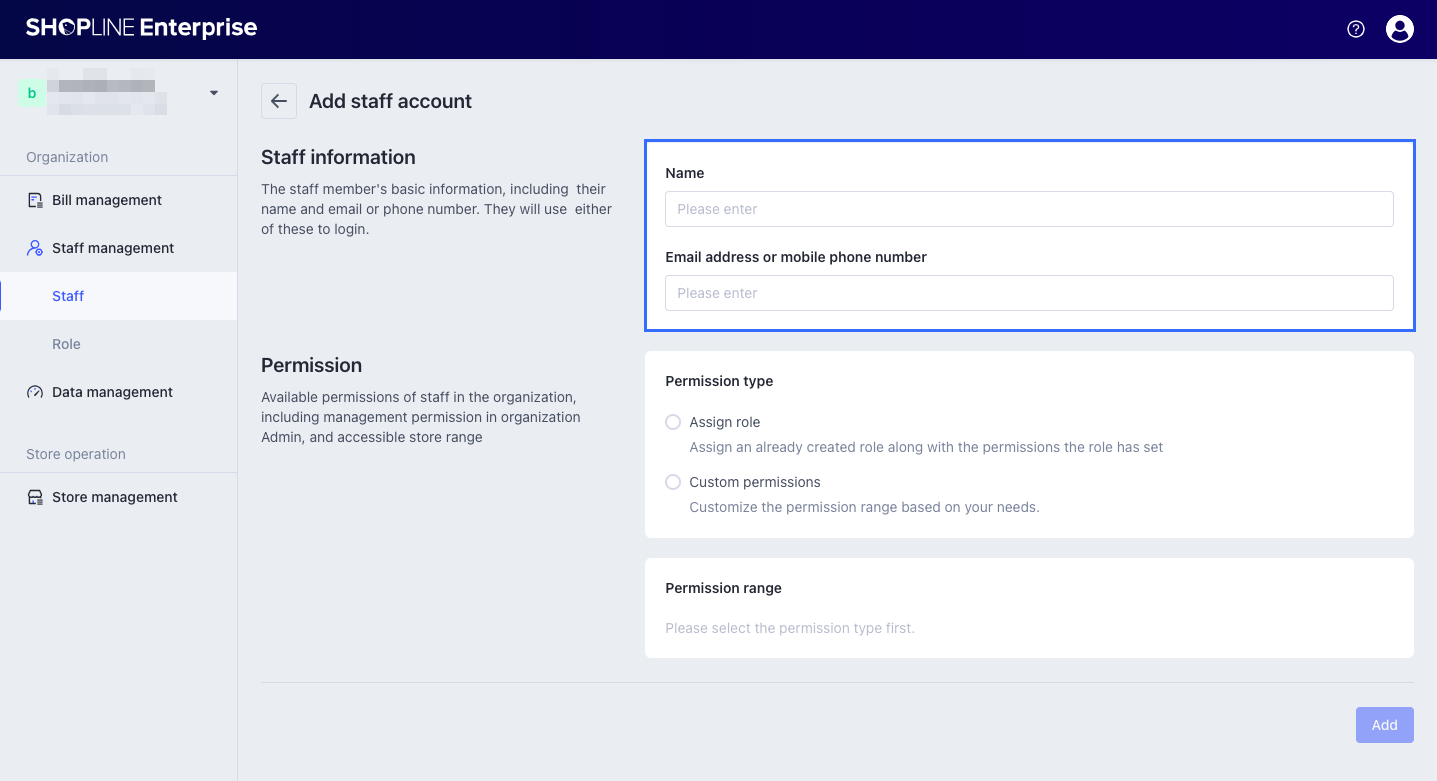The image size is (1437, 781).
Task: Open Bill management in sidebar
Action: coord(118,200)
